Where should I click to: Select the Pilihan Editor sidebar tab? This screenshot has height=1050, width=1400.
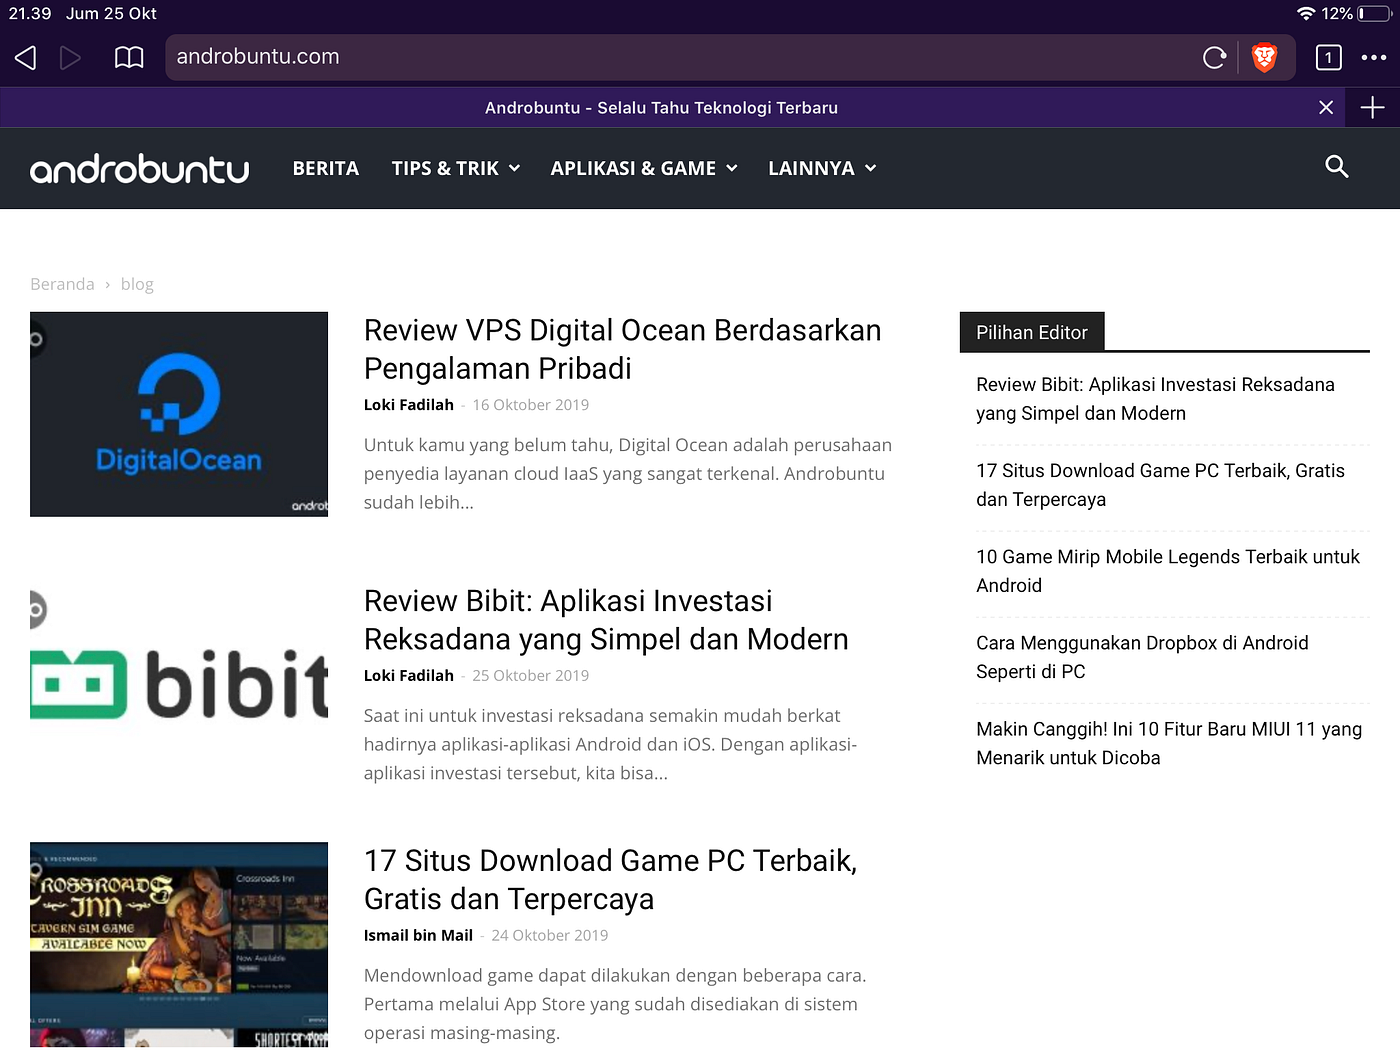point(1032,332)
